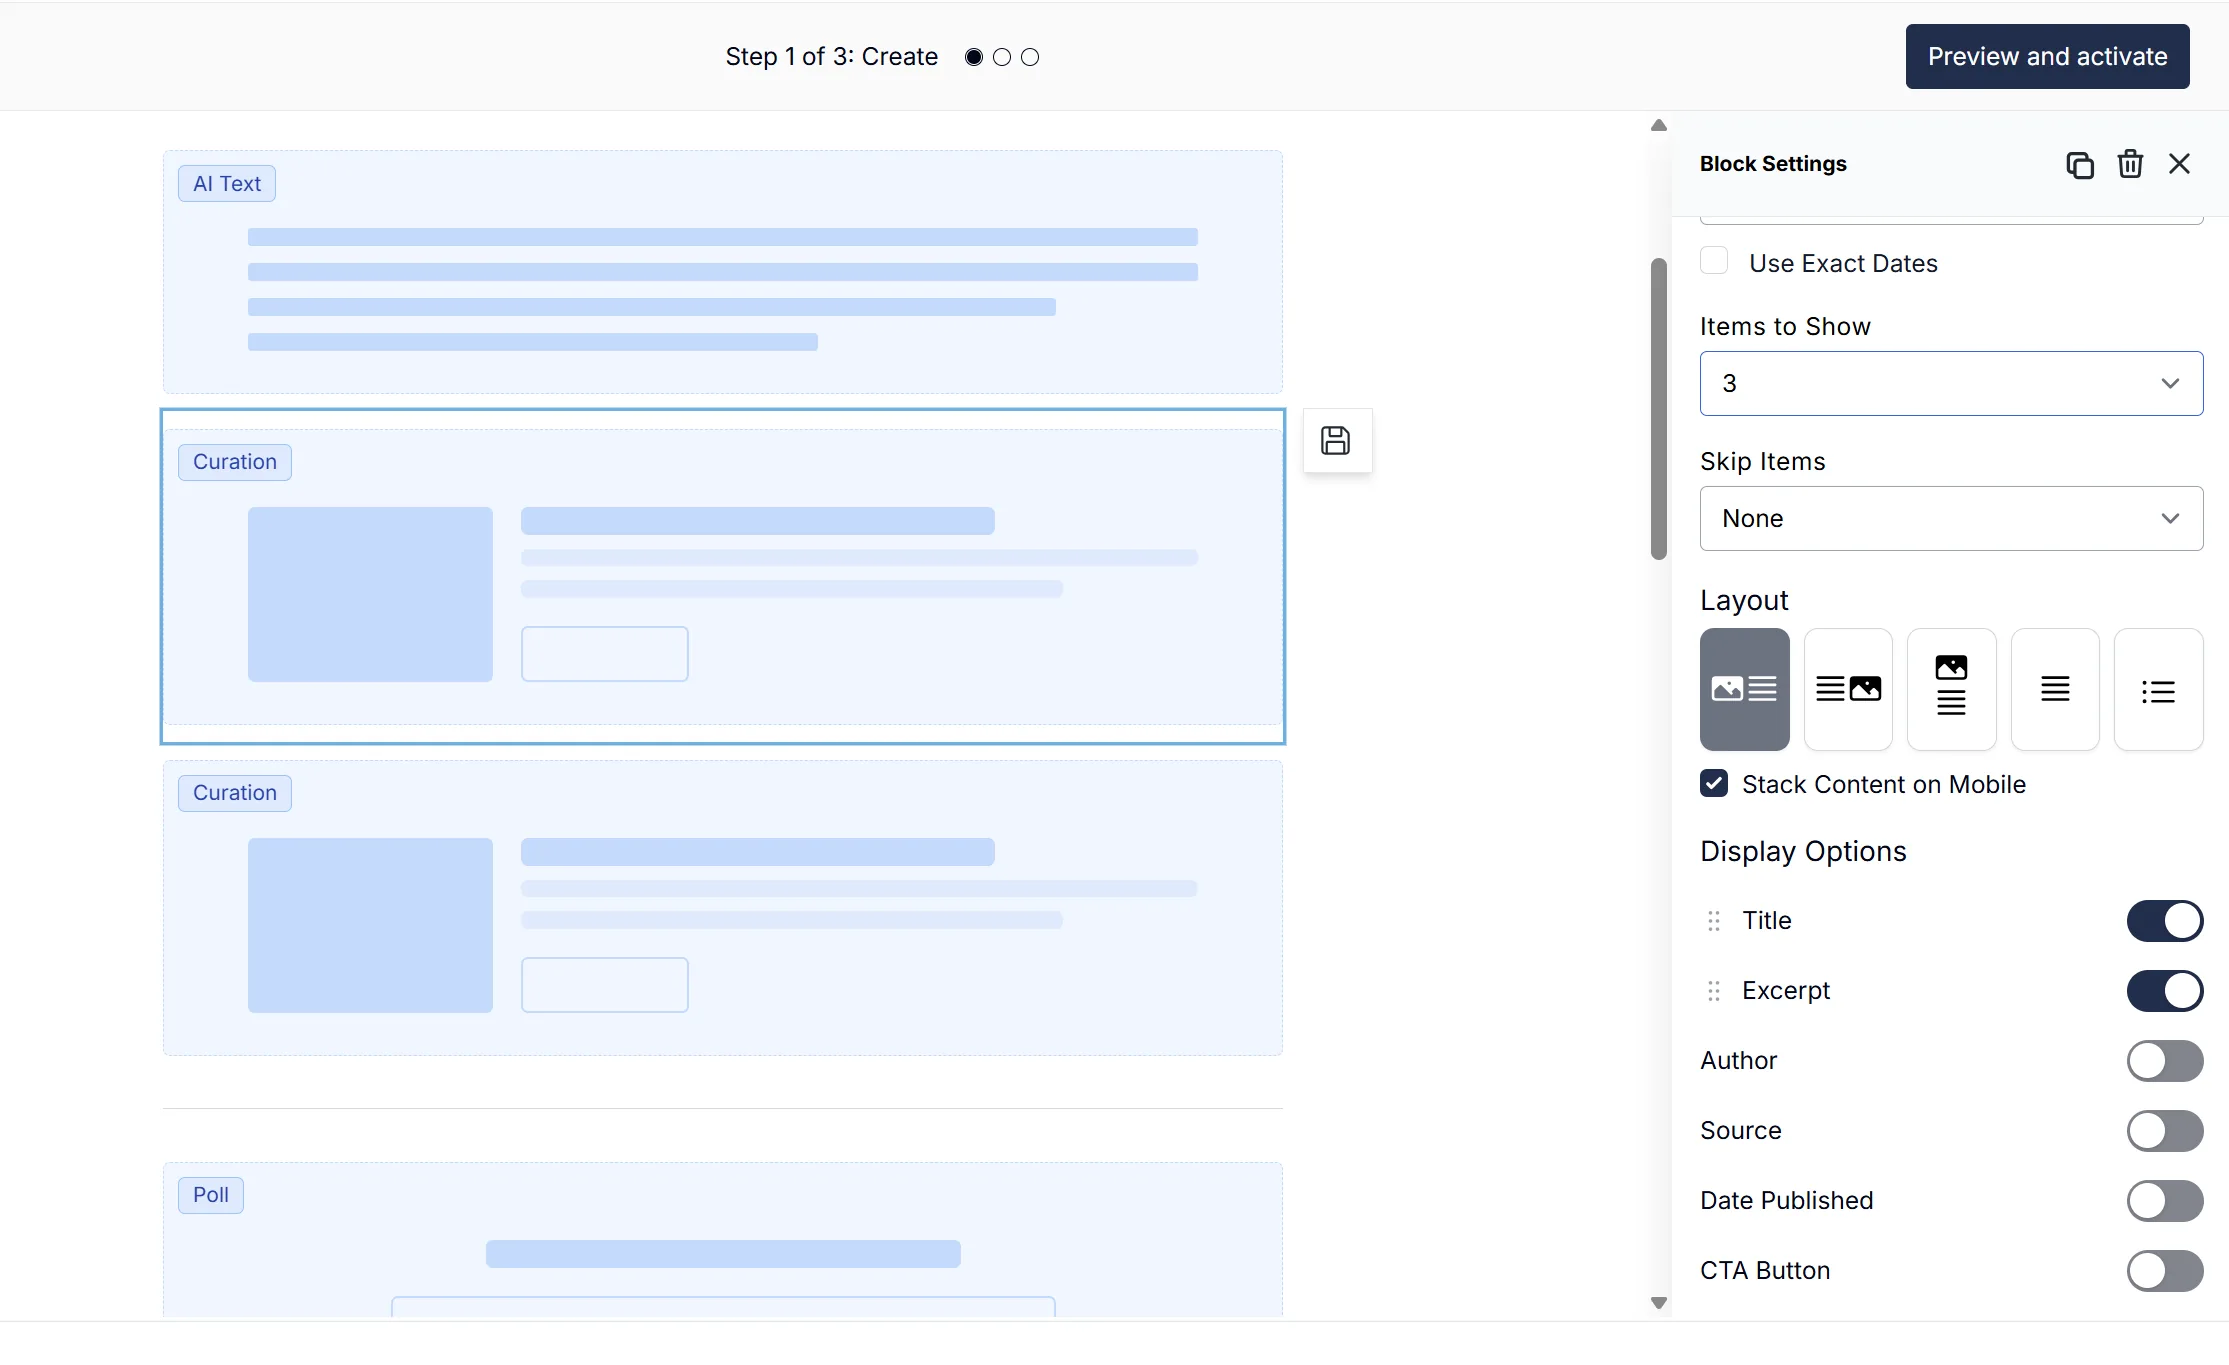Enable the CTA Button toggle
Image resolution: width=2229 pixels, height=1365 pixels.
coord(2165,1271)
